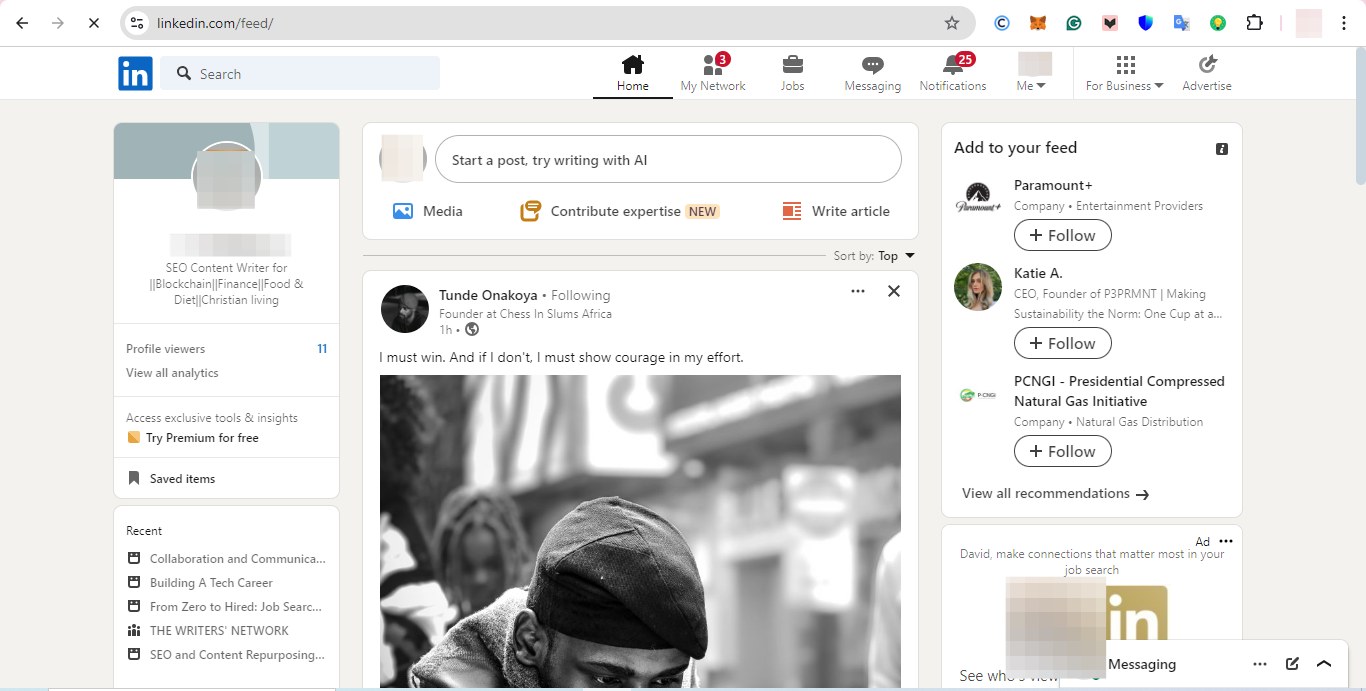Open Building A Tech Career event

[200, 583]
